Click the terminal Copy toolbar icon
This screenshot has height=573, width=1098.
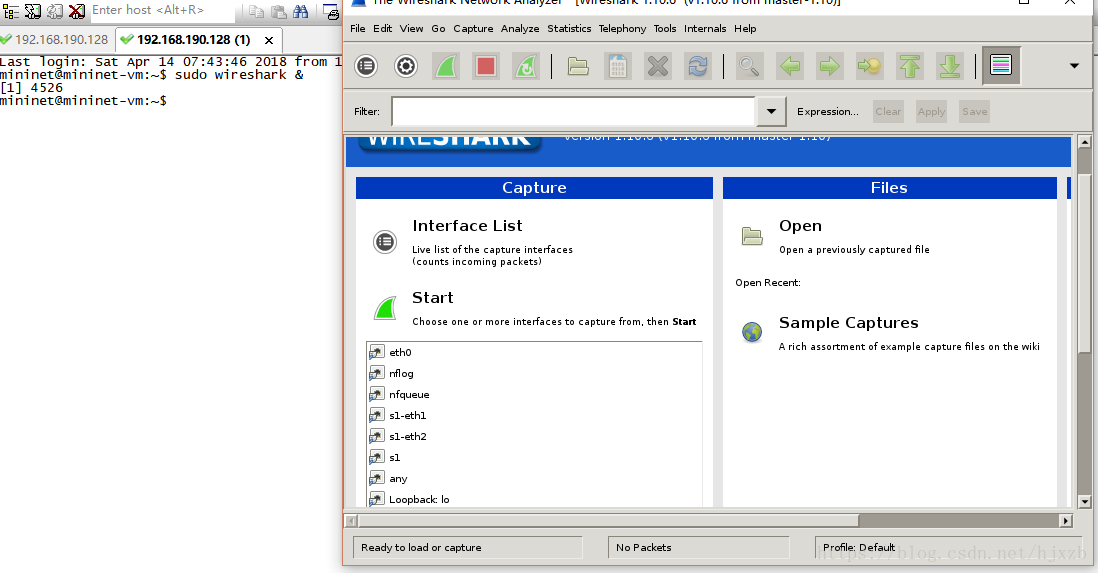click(x=256, y=11)
